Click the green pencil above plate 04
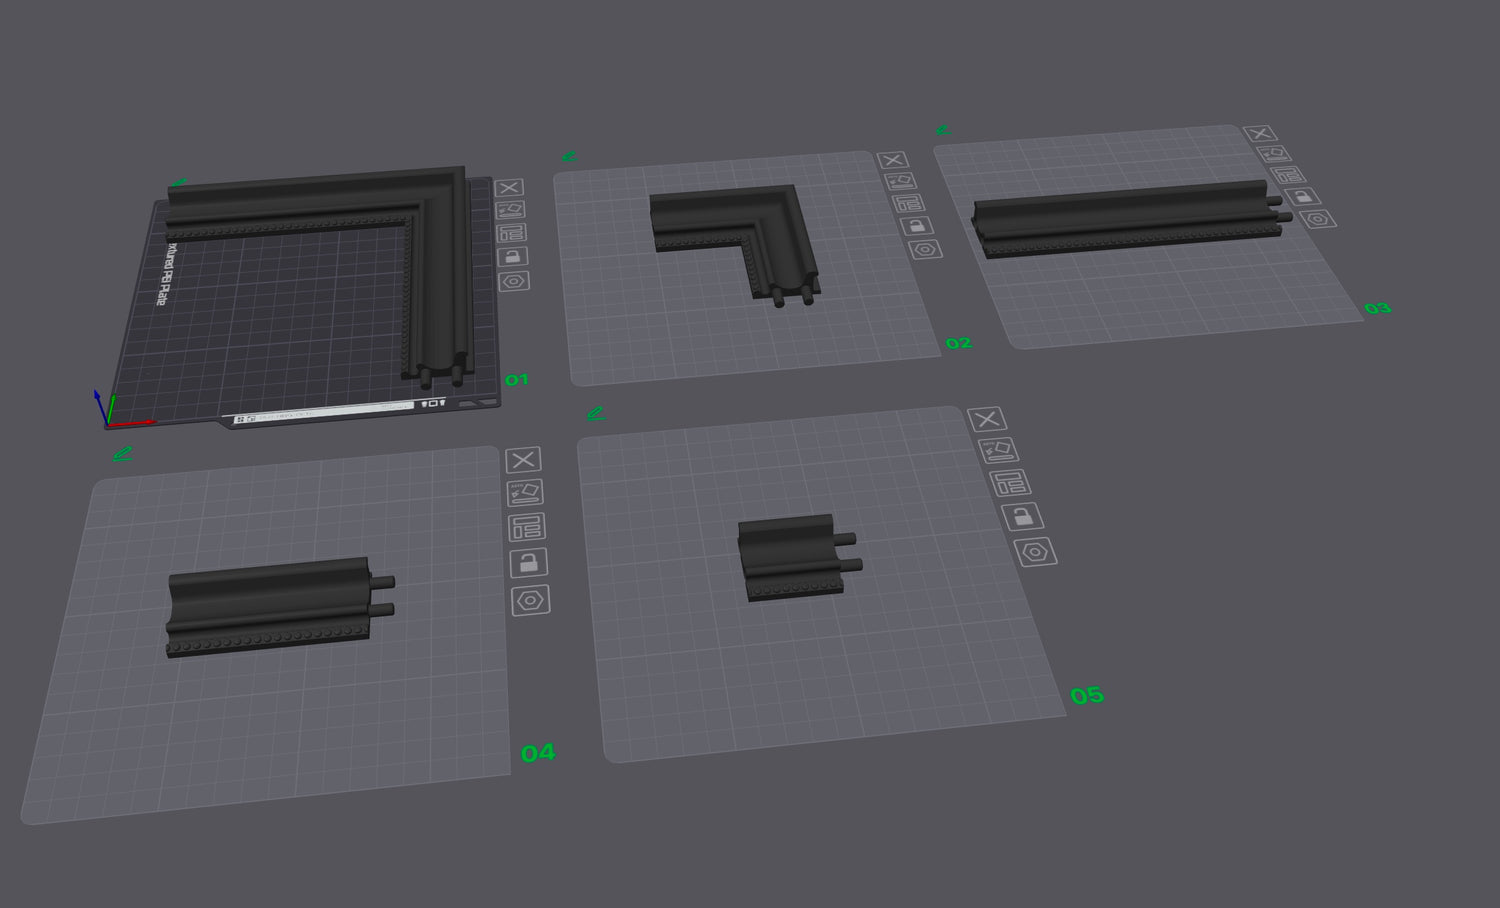This screenshot has width=1500, height=908. [122, 454]
